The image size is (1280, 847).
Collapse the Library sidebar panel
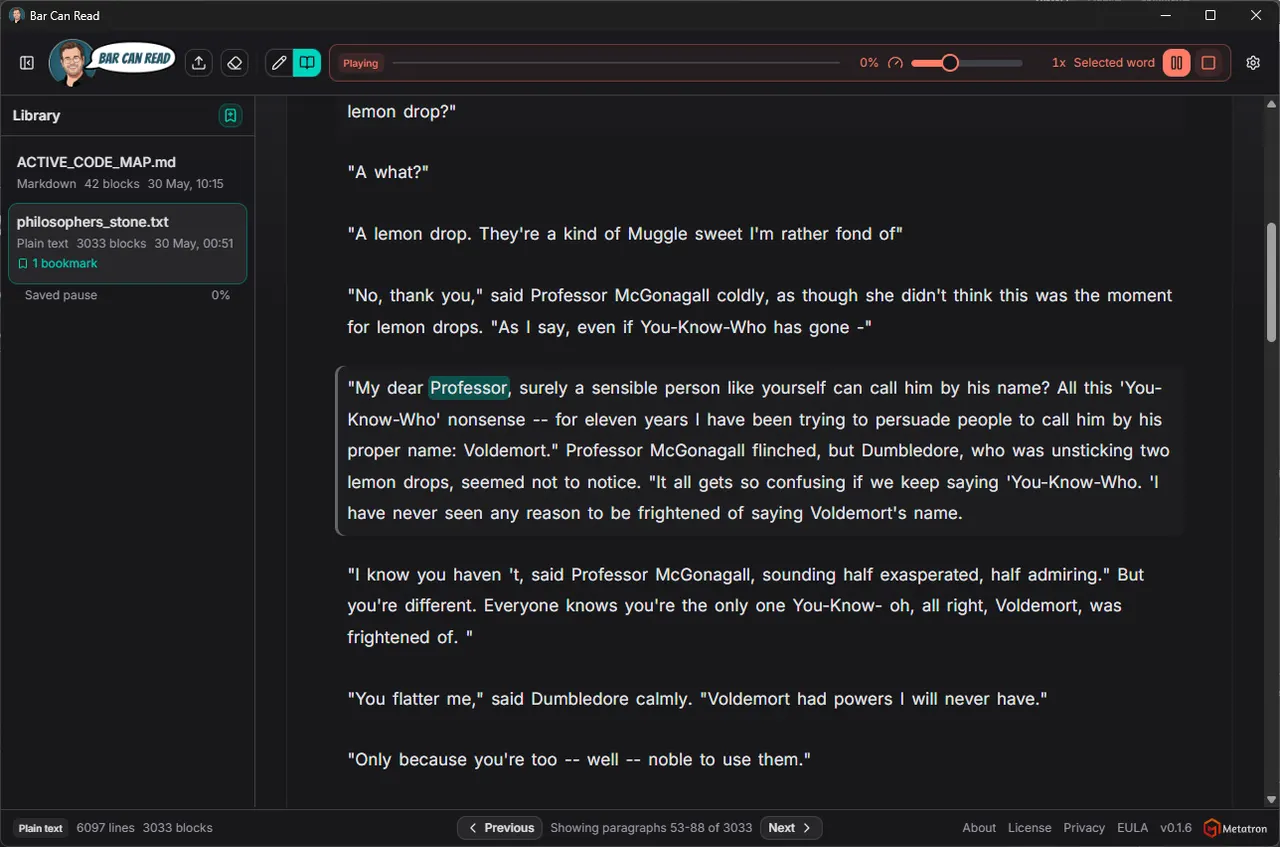pyautogui.click(x=27, y=63)
